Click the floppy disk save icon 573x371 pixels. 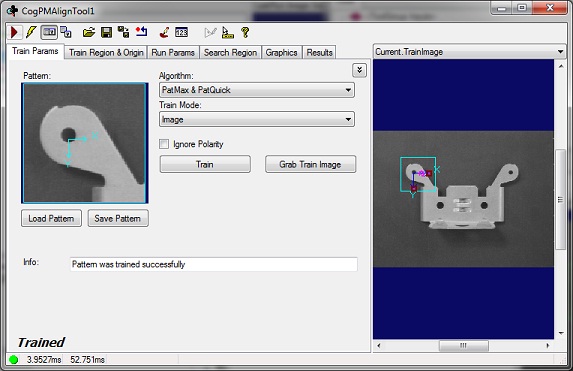106,33
